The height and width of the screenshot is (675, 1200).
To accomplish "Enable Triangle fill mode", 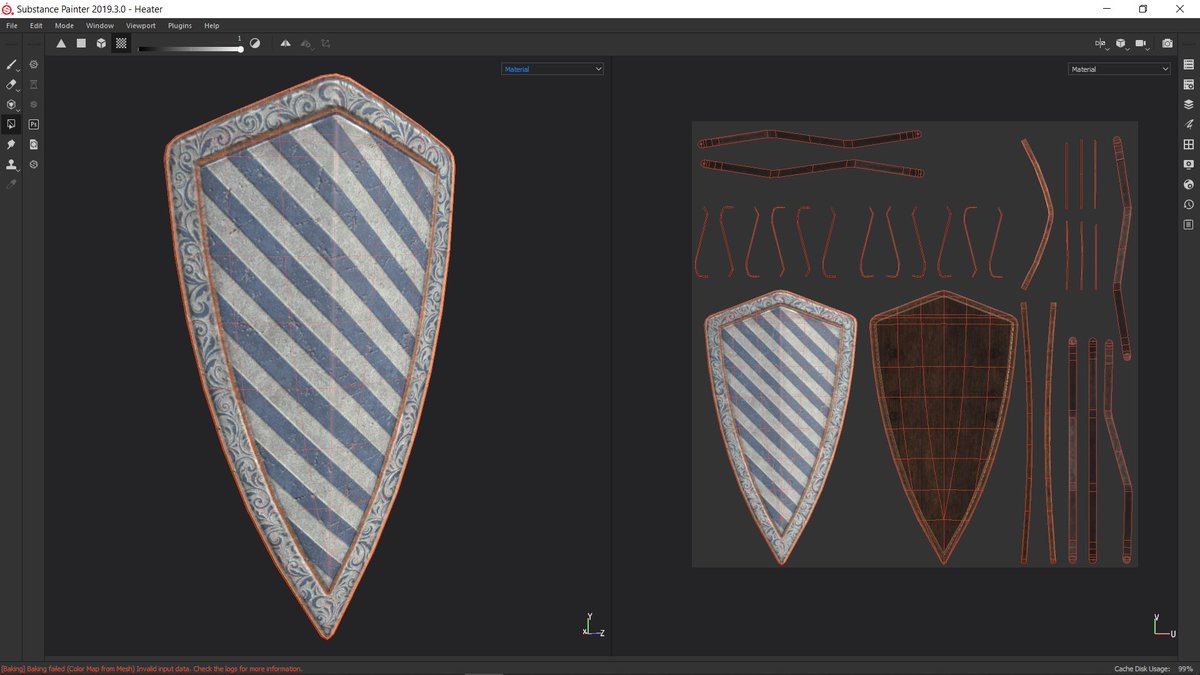I will pos(61,44).
